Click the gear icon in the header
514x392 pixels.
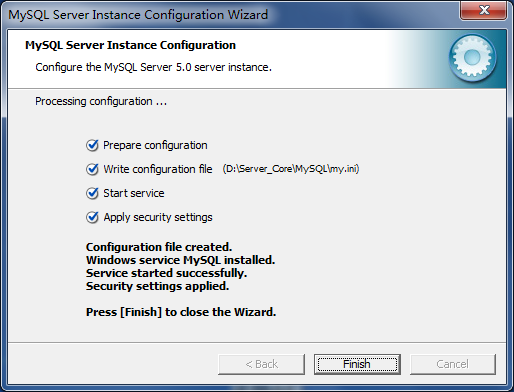[472, 58]
